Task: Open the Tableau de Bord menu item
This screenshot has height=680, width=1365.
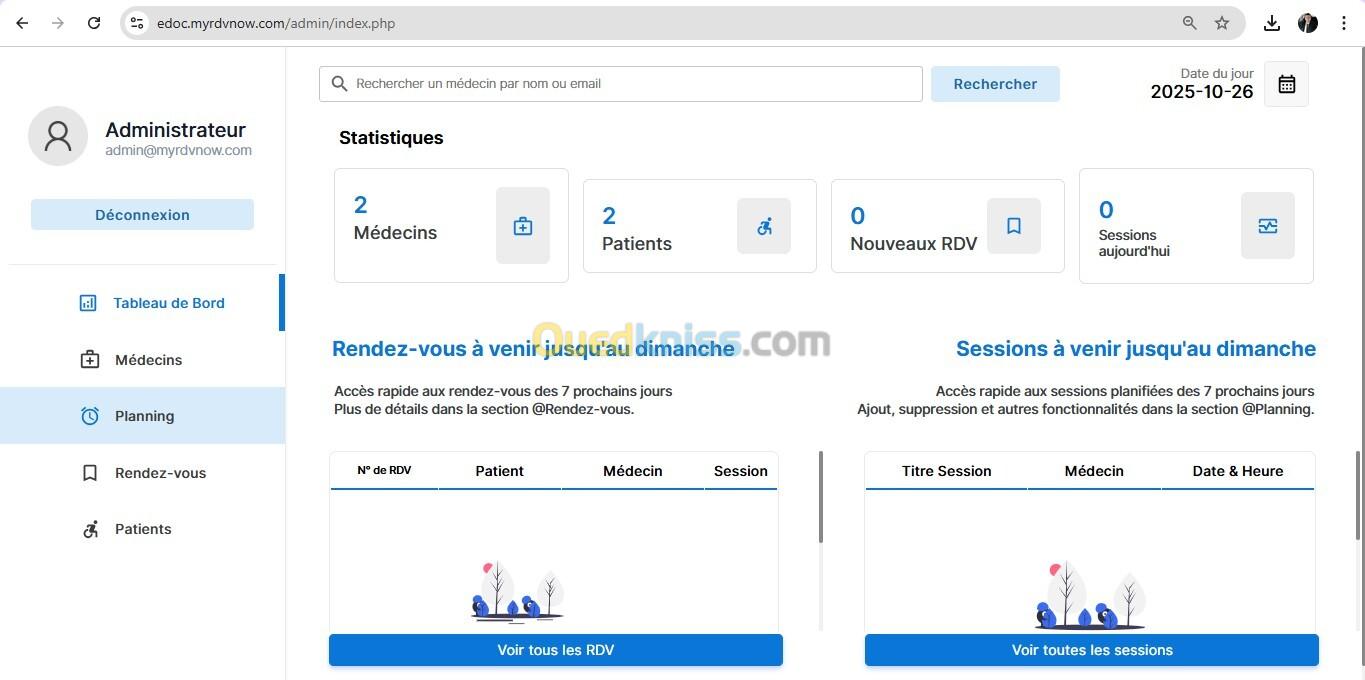Action: [168, 303]
